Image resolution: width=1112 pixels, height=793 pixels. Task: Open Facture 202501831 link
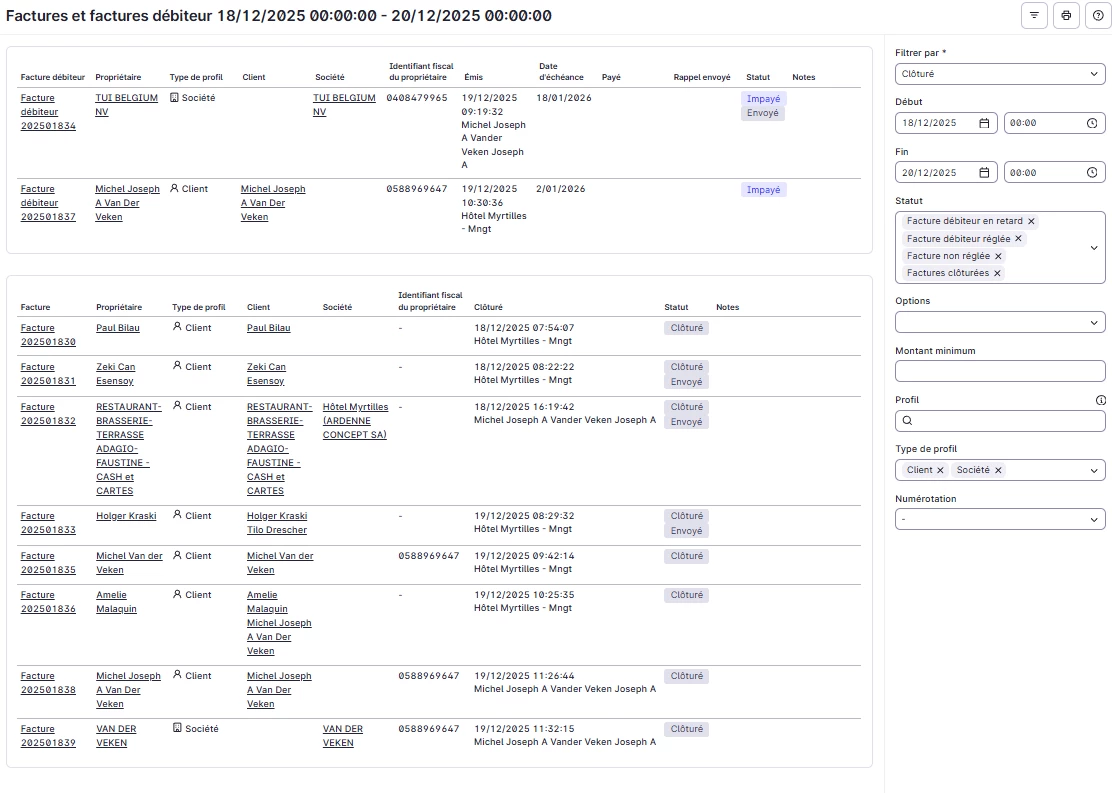[48, 374]
